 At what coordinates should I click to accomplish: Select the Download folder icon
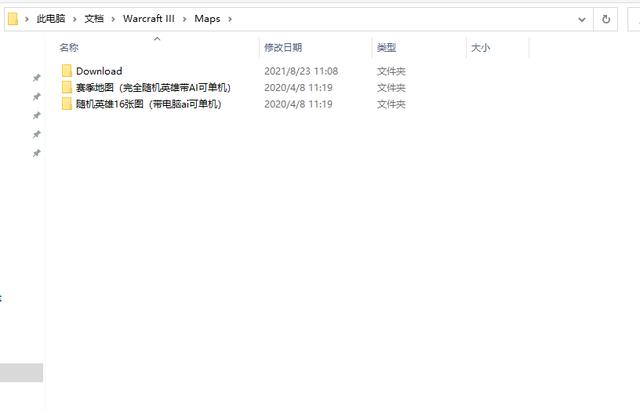point(67,71)
